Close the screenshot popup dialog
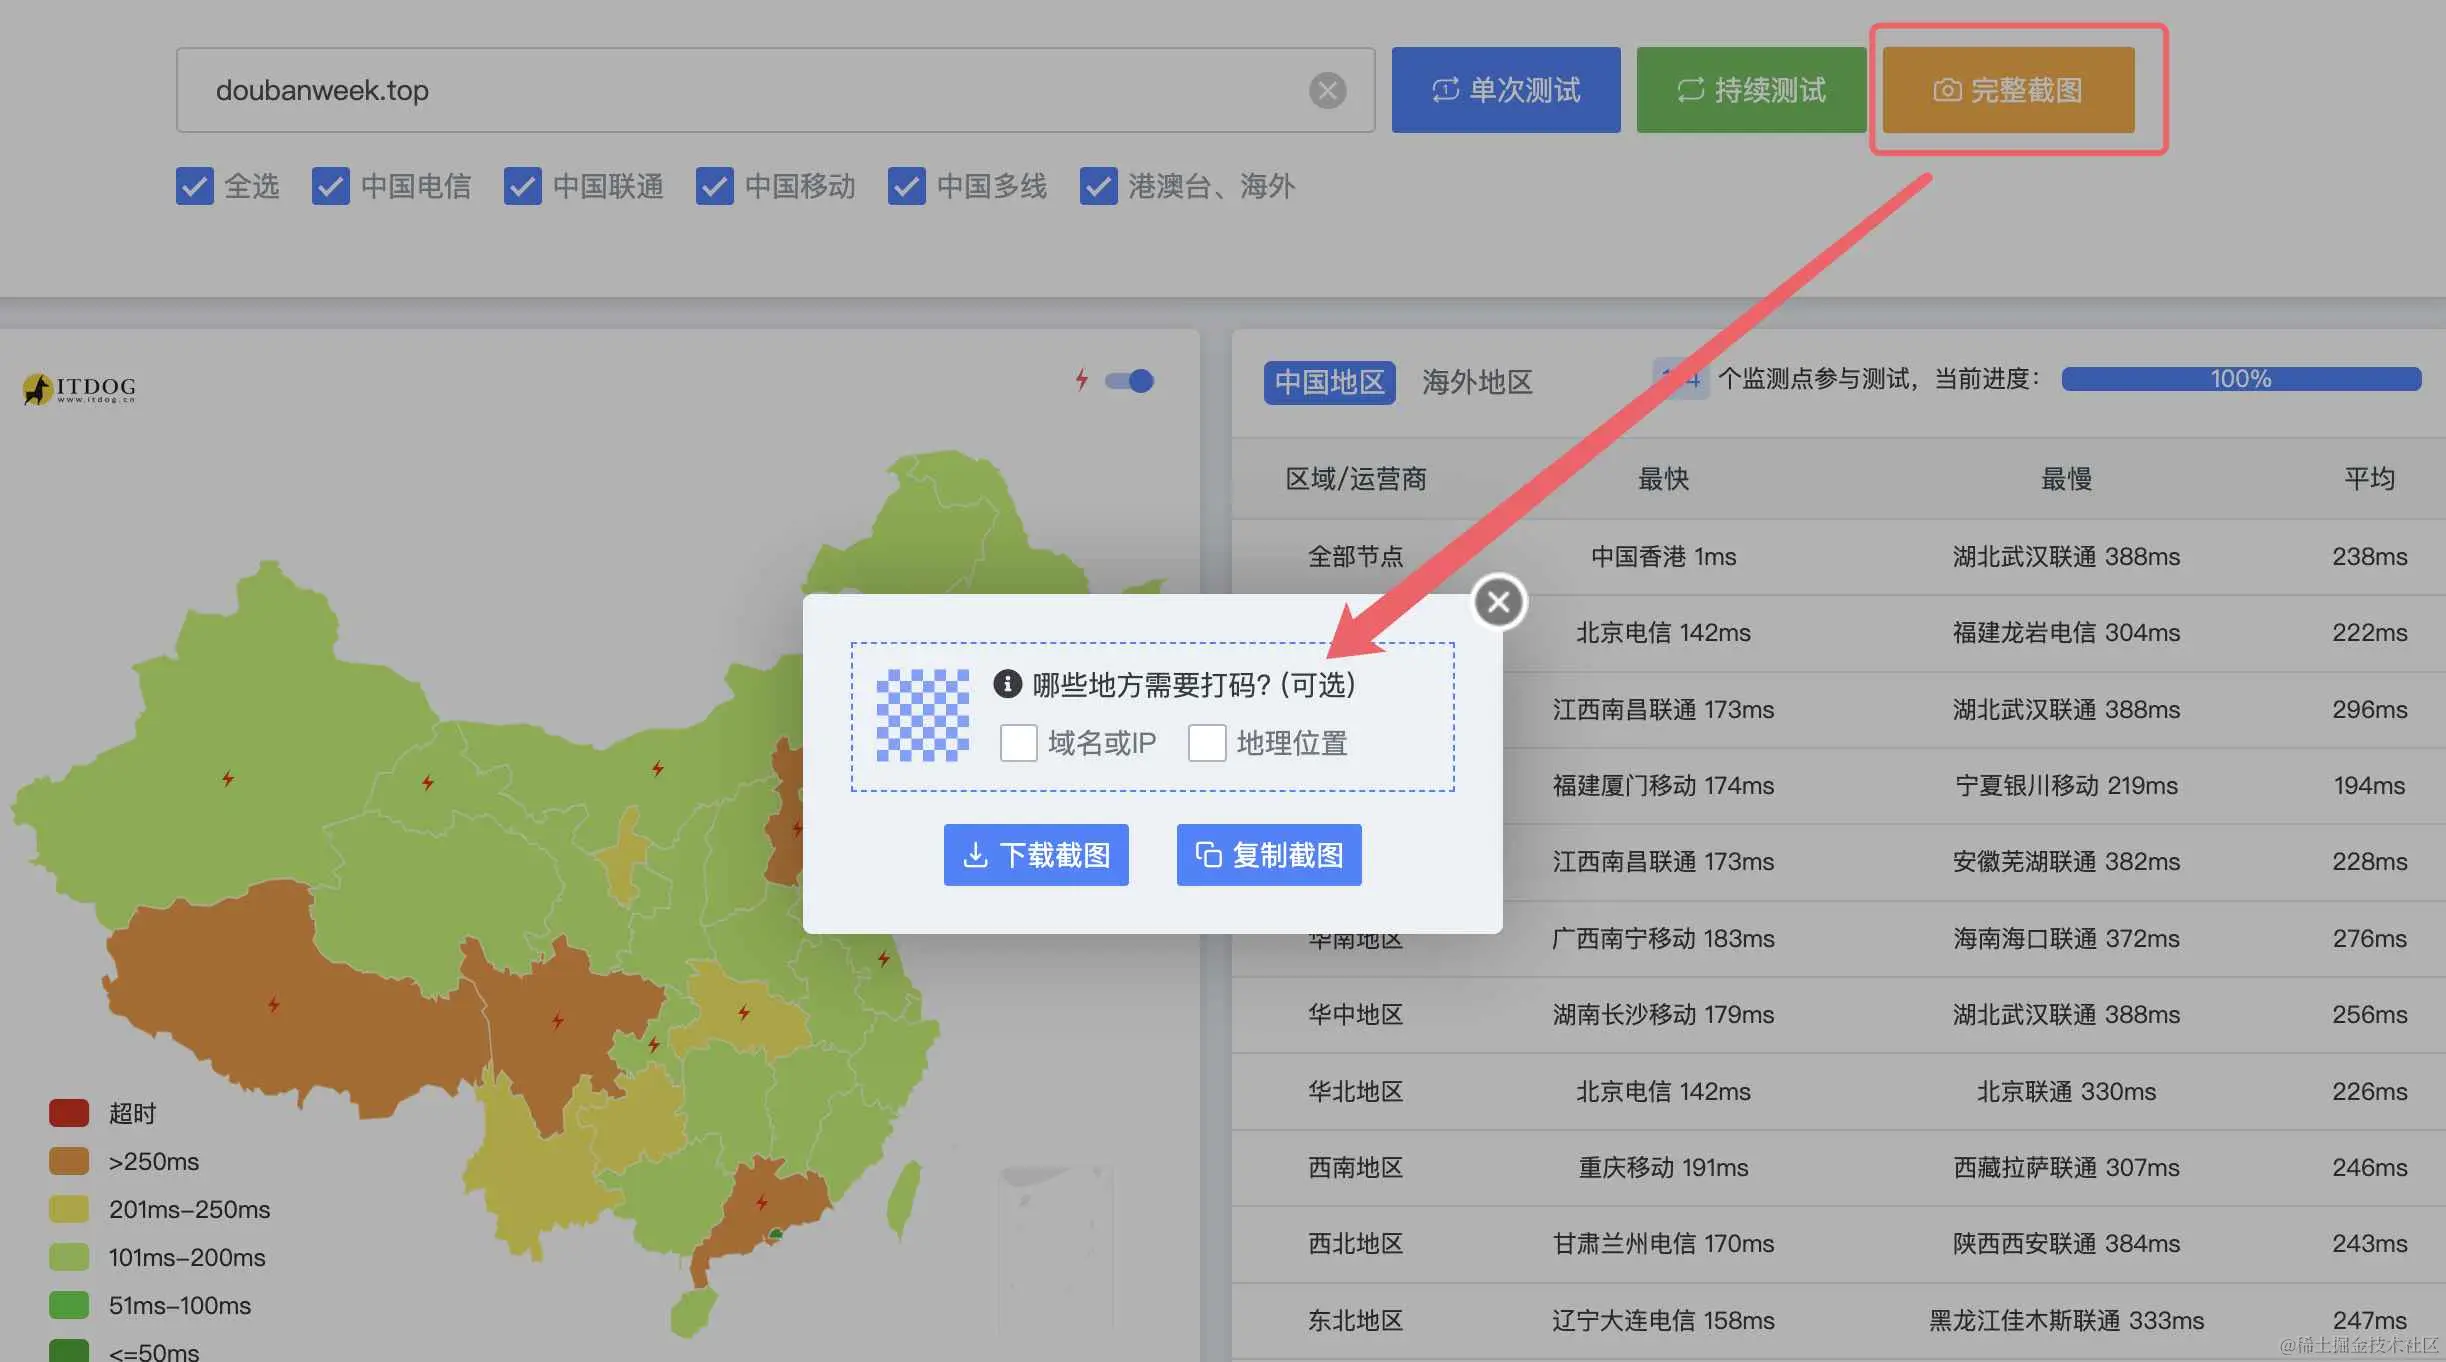This screenshot has width=2446, height=1362. coord(1498,602)
